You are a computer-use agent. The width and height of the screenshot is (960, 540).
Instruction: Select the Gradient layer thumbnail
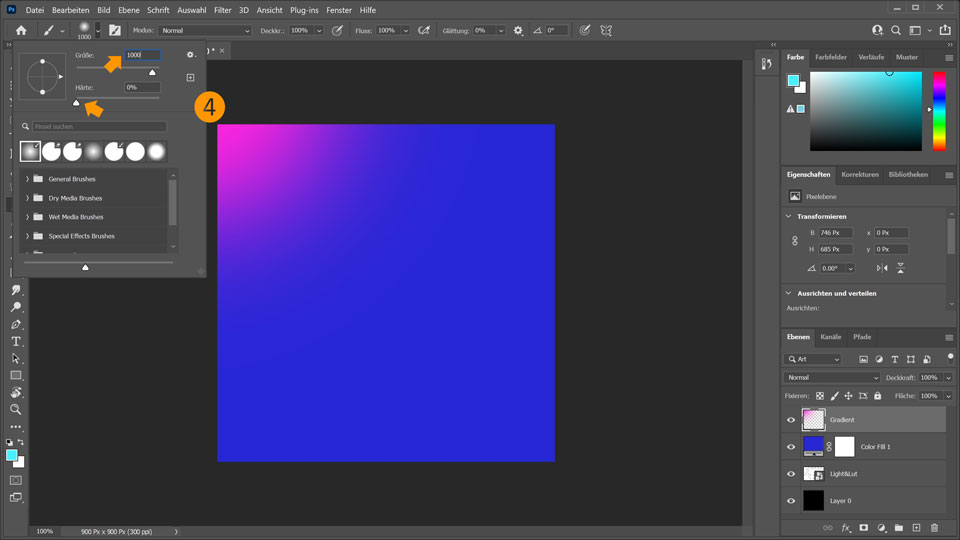(813, 420)
